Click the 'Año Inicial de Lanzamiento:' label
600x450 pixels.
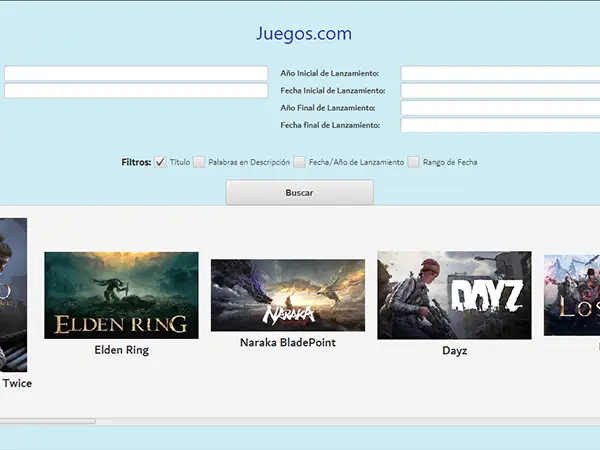coord(329,73)
